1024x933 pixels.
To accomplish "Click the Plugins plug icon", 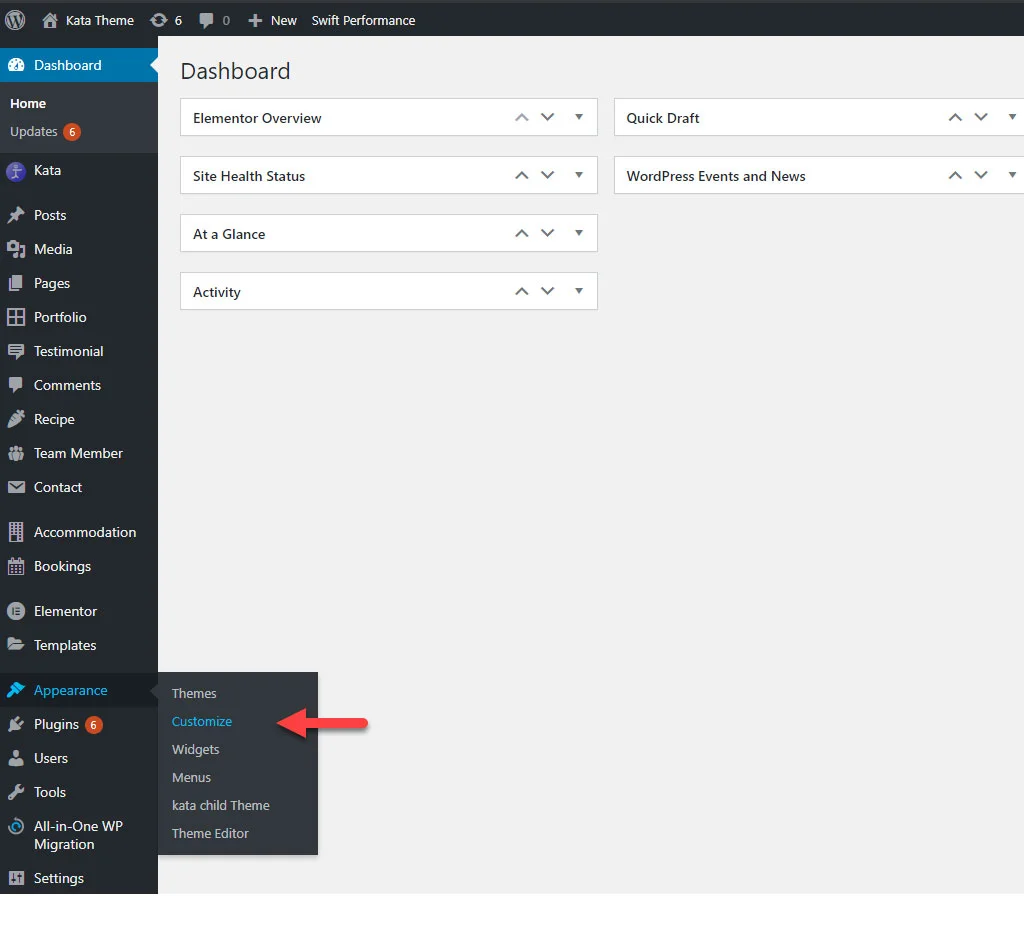I will (x=16, y=724).
